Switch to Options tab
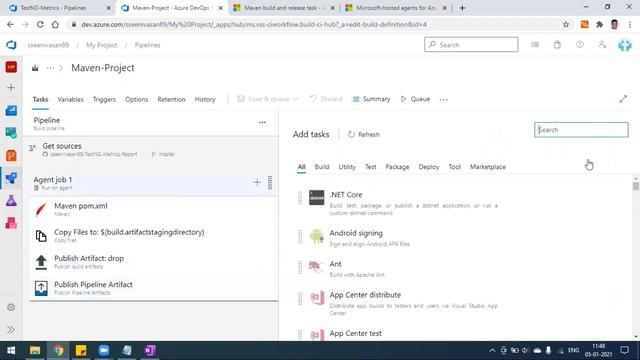 pyautogui.click(x=136, y=99)
